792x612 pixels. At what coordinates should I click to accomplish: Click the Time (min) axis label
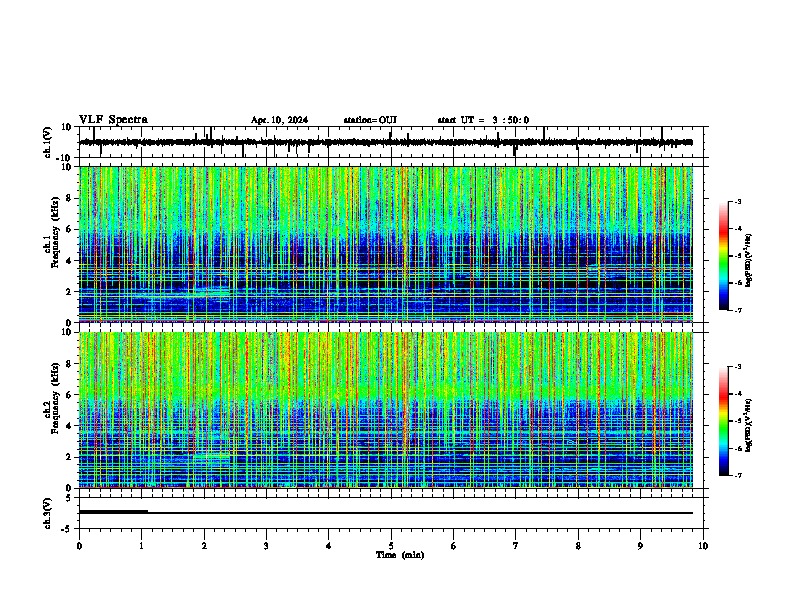400,555
